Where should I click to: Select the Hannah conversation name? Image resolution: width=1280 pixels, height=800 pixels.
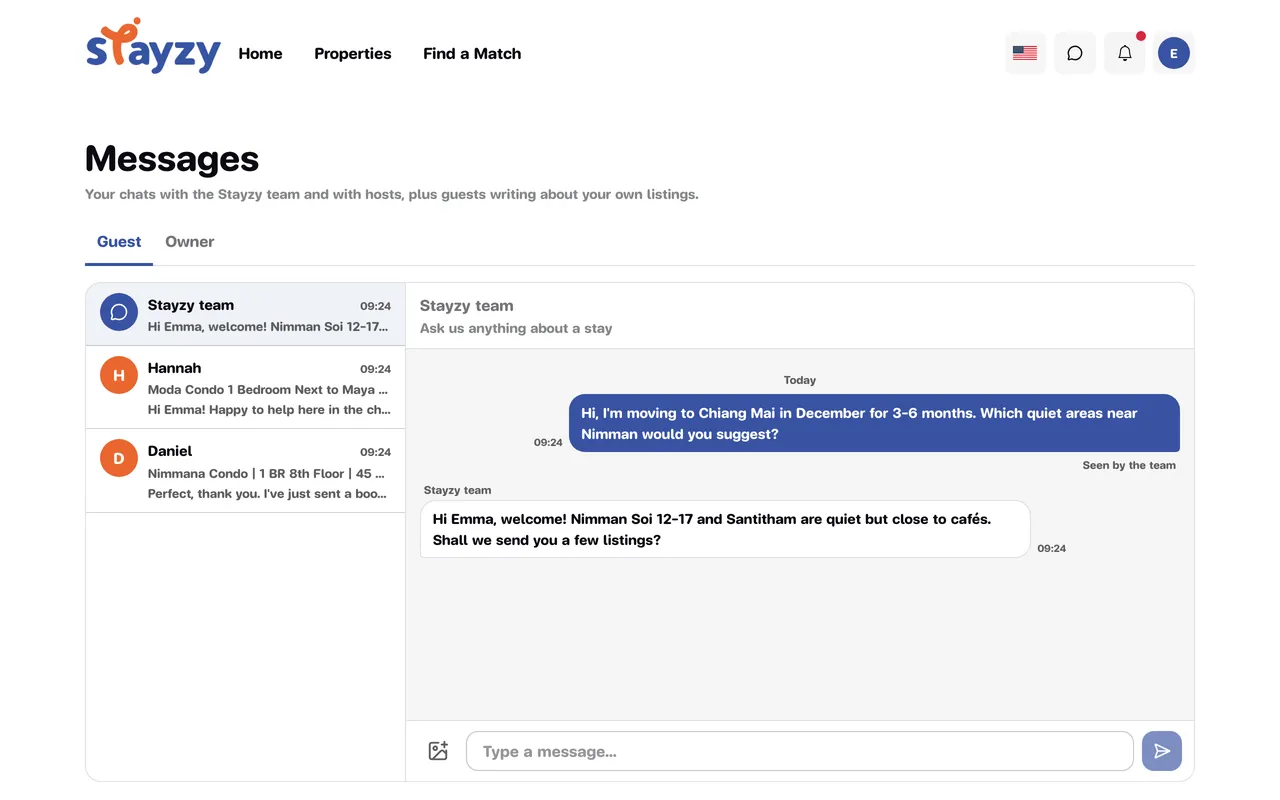point(174,368)
